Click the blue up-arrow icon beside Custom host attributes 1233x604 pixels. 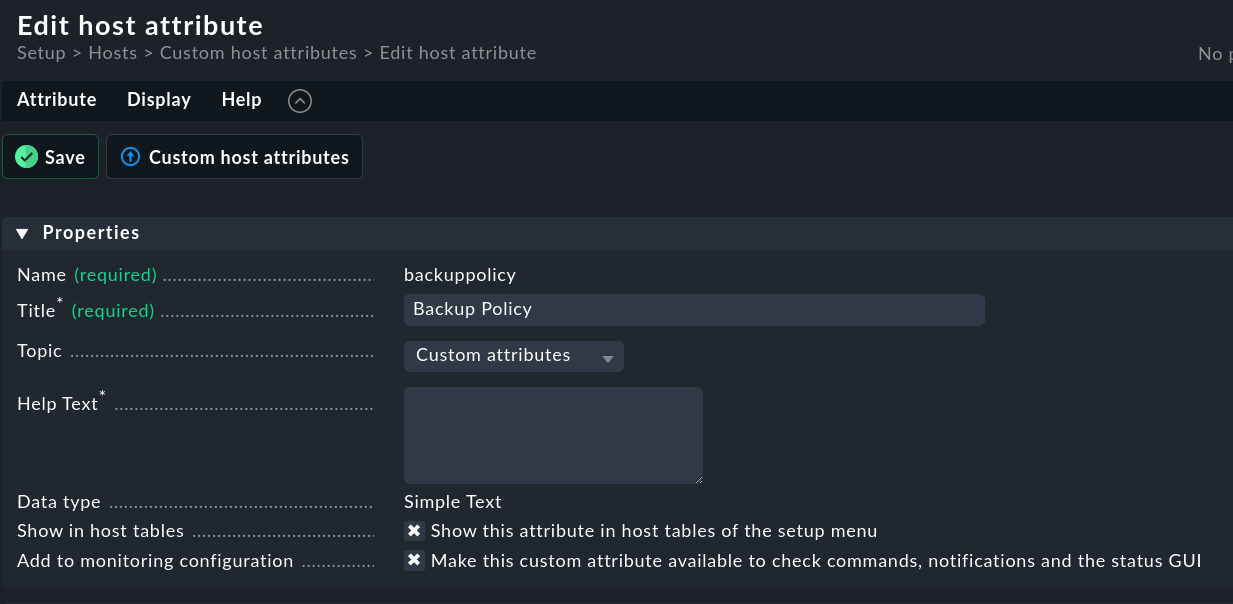(x=130, y=157)
